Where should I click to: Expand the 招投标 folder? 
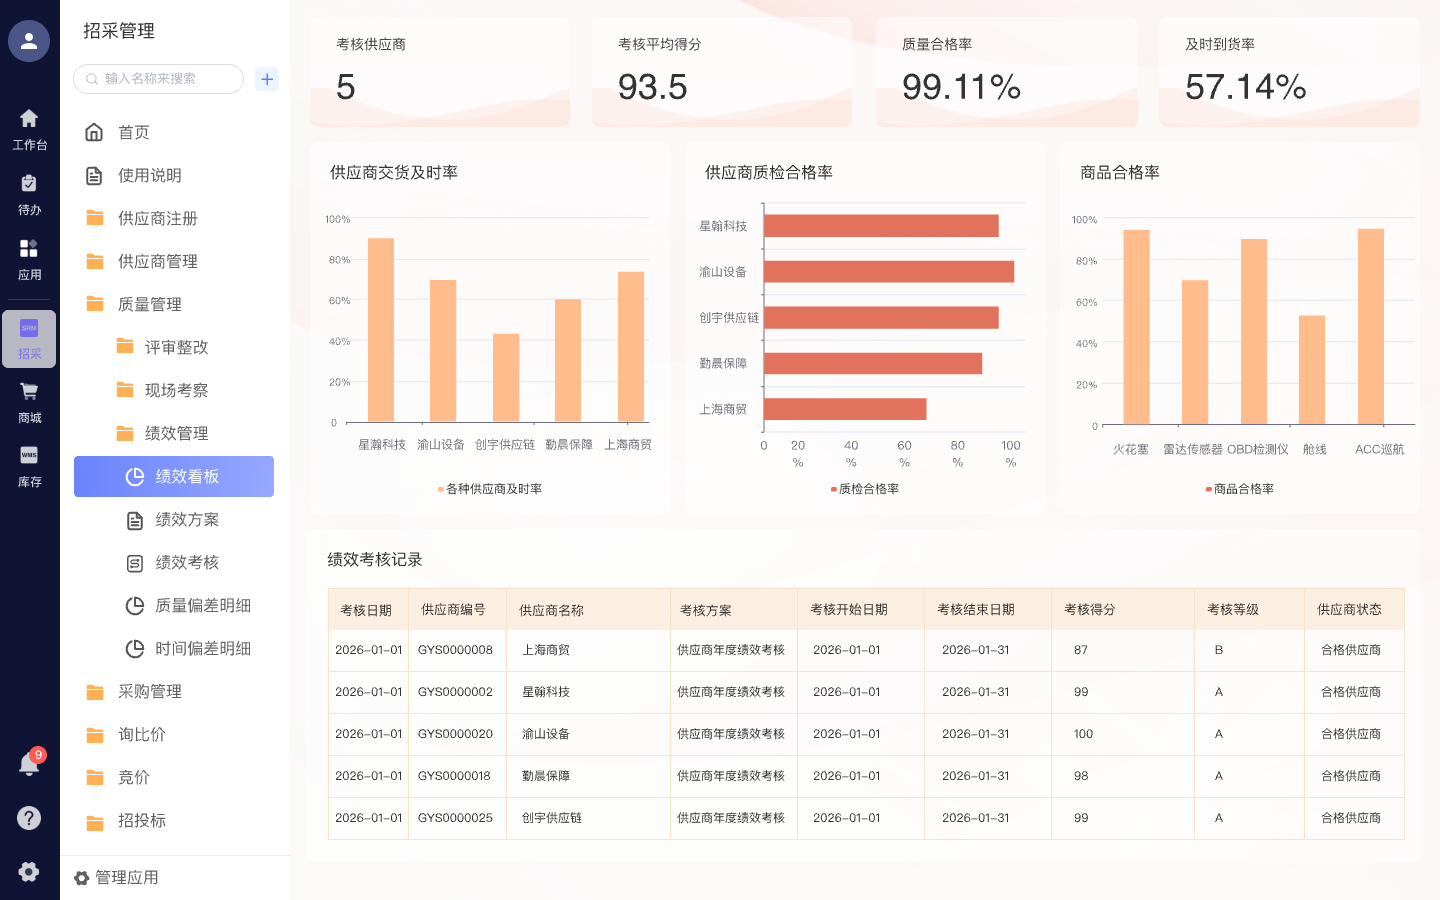140,820
